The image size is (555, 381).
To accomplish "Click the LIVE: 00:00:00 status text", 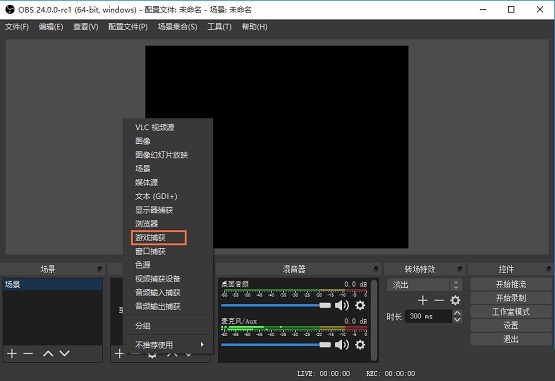I will [x=324, y=374].
